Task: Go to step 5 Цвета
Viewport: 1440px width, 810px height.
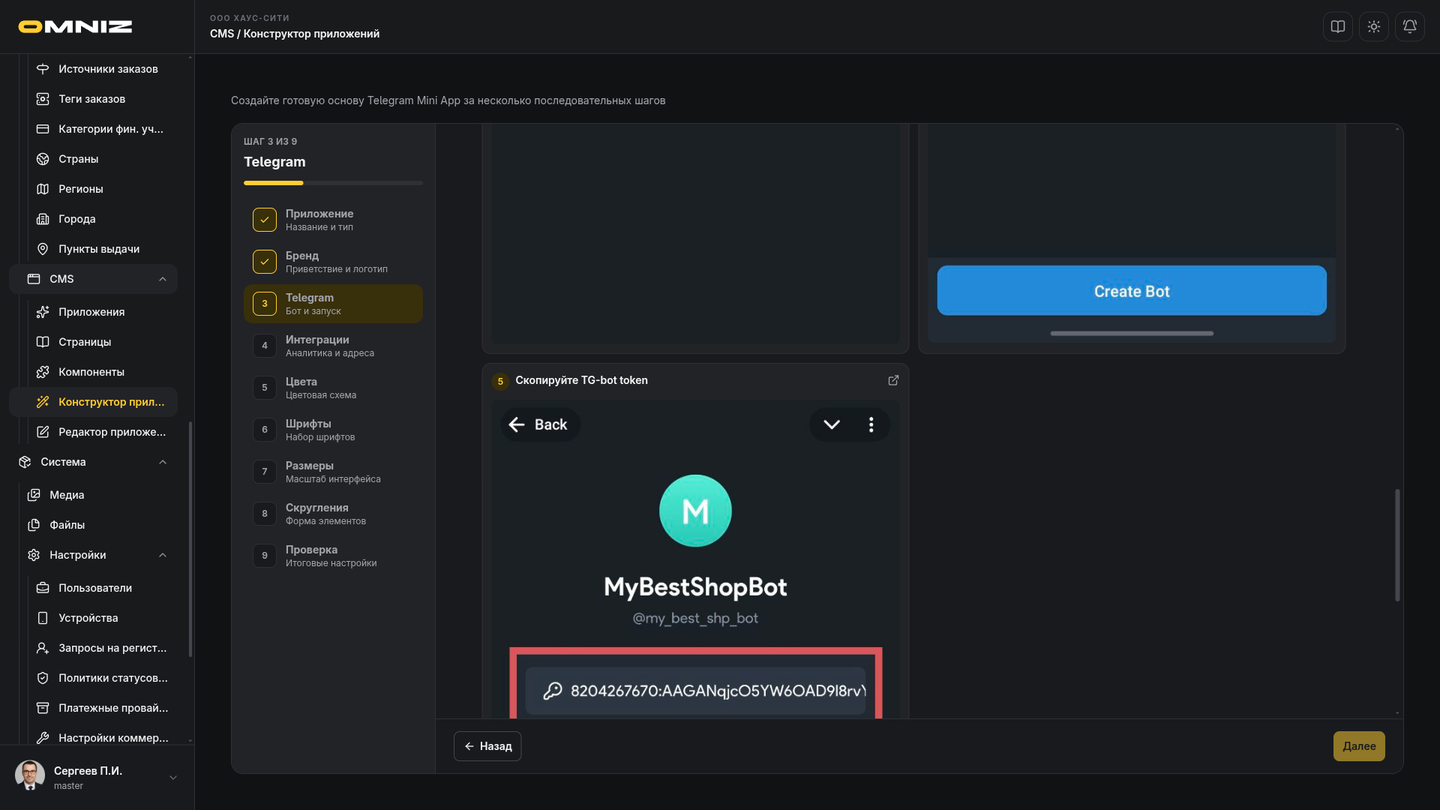Action: click(333, 388)
